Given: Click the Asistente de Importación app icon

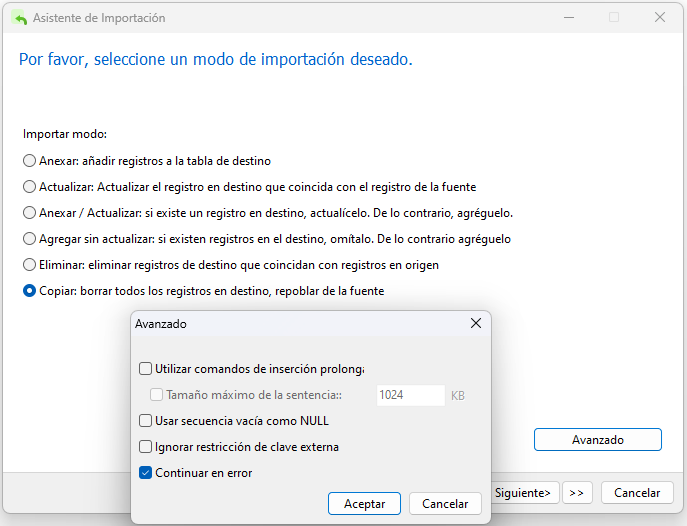Looking at the screenshot, I should [18, 18].
